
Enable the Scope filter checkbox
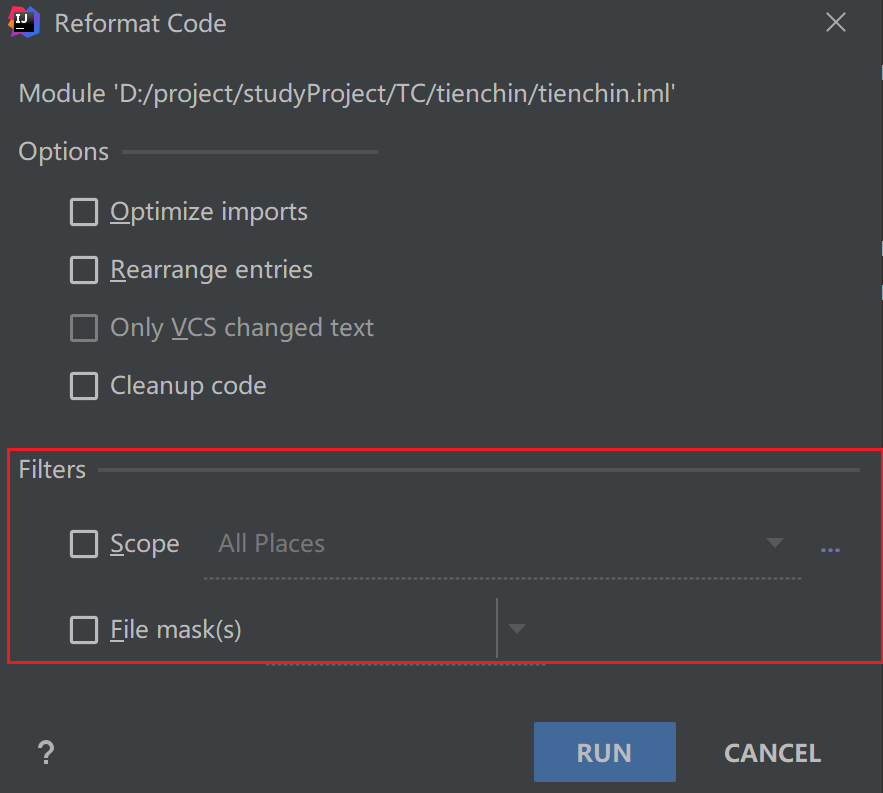click(x=84, y=544)
